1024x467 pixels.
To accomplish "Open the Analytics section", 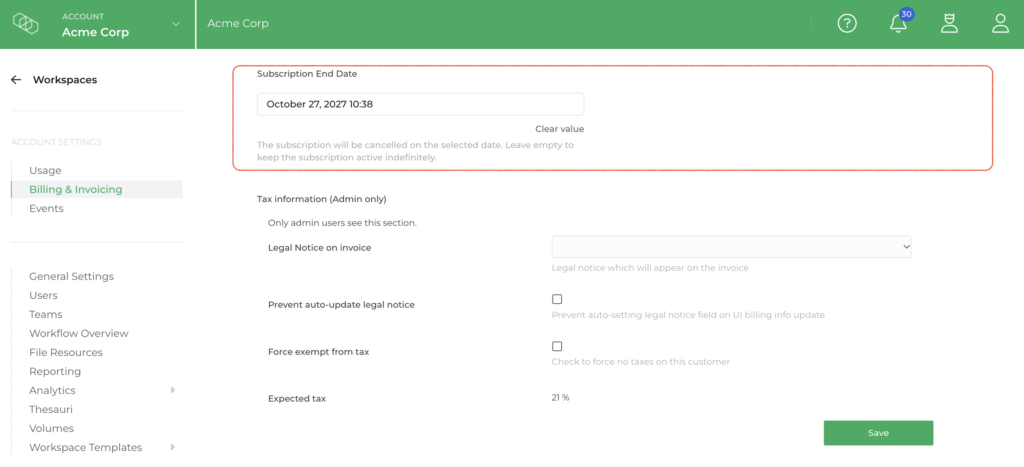I will 52,390.
